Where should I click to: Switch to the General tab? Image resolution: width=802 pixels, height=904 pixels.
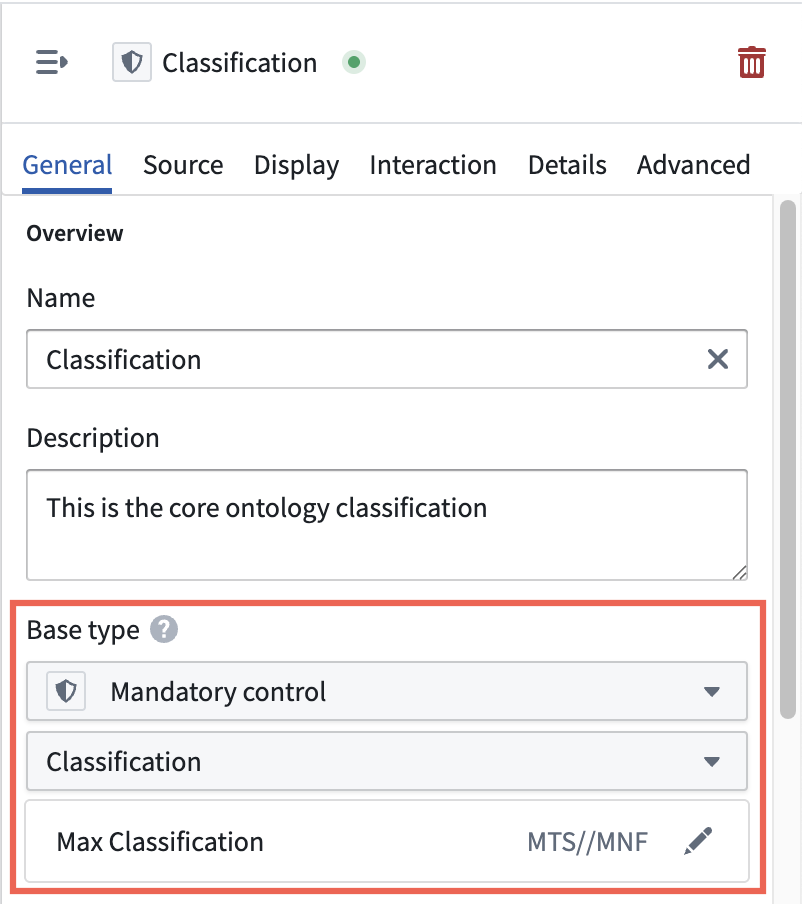pos(67,165)
